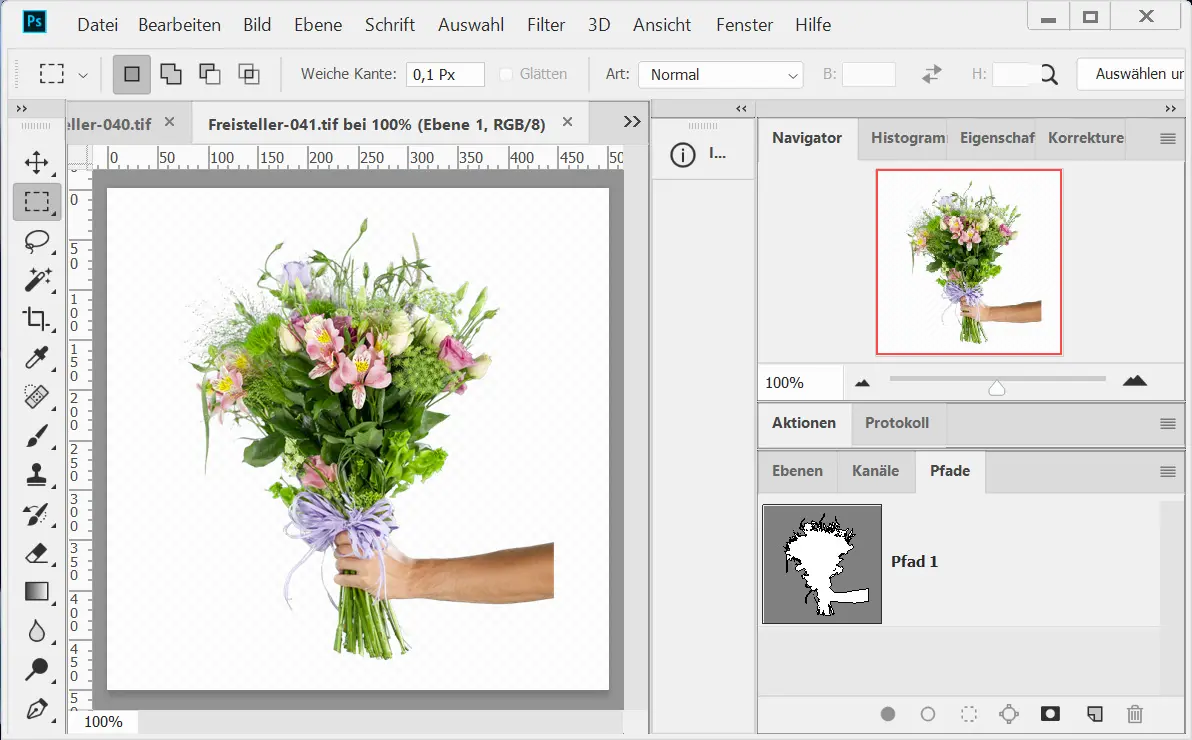
Task: Select the Pfad 1 path thumbnail
Action: [x=822, y=564]
